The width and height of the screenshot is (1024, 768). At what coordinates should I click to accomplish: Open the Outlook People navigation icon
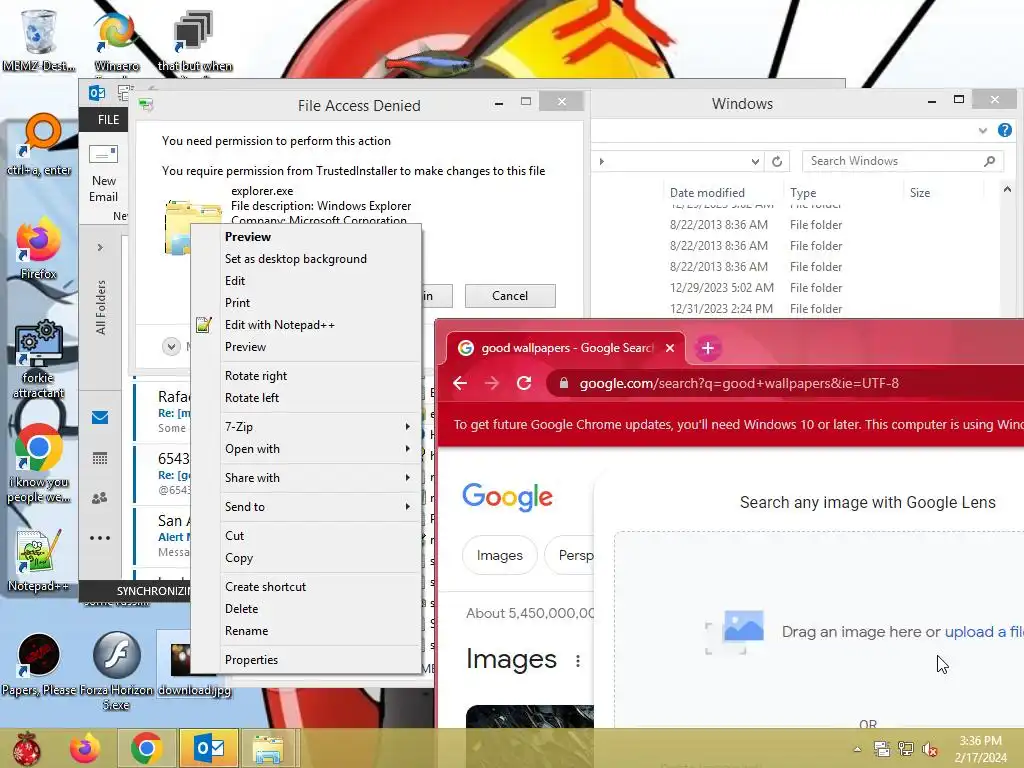pos(100,498)
